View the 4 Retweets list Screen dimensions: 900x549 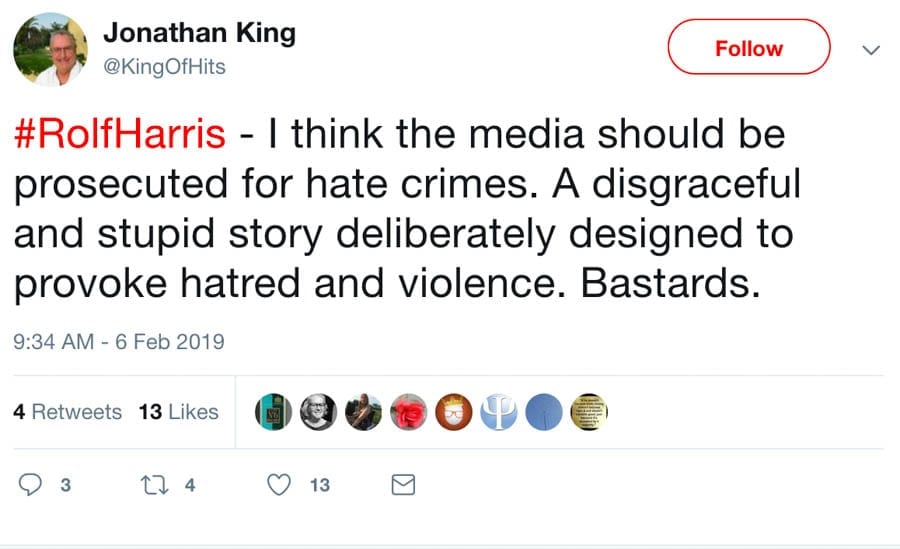68,412
